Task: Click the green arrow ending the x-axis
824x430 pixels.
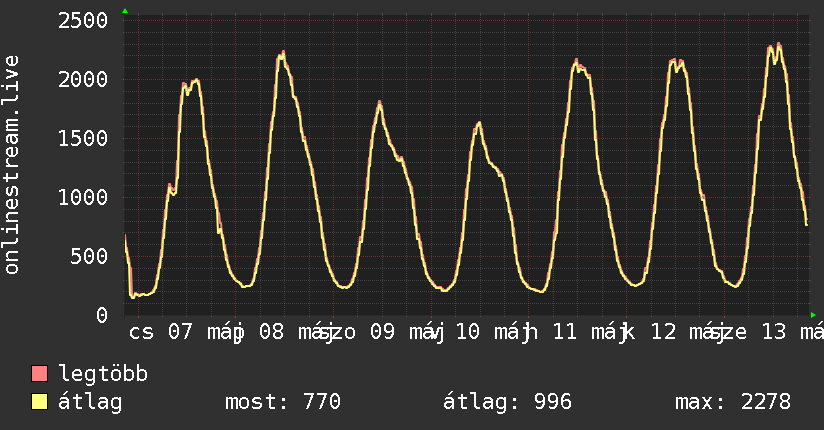Action: [813, 315]
